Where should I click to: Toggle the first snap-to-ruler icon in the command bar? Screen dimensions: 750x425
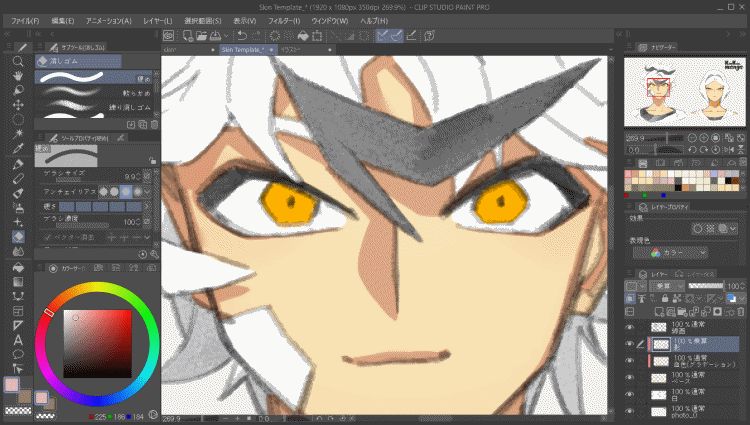click(382, 36)
